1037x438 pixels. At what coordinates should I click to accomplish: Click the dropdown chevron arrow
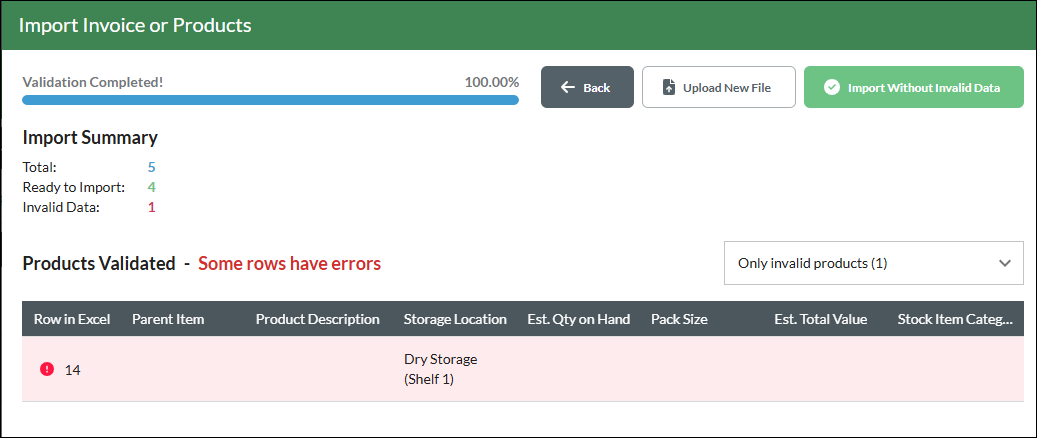(x=1005, y=263)
